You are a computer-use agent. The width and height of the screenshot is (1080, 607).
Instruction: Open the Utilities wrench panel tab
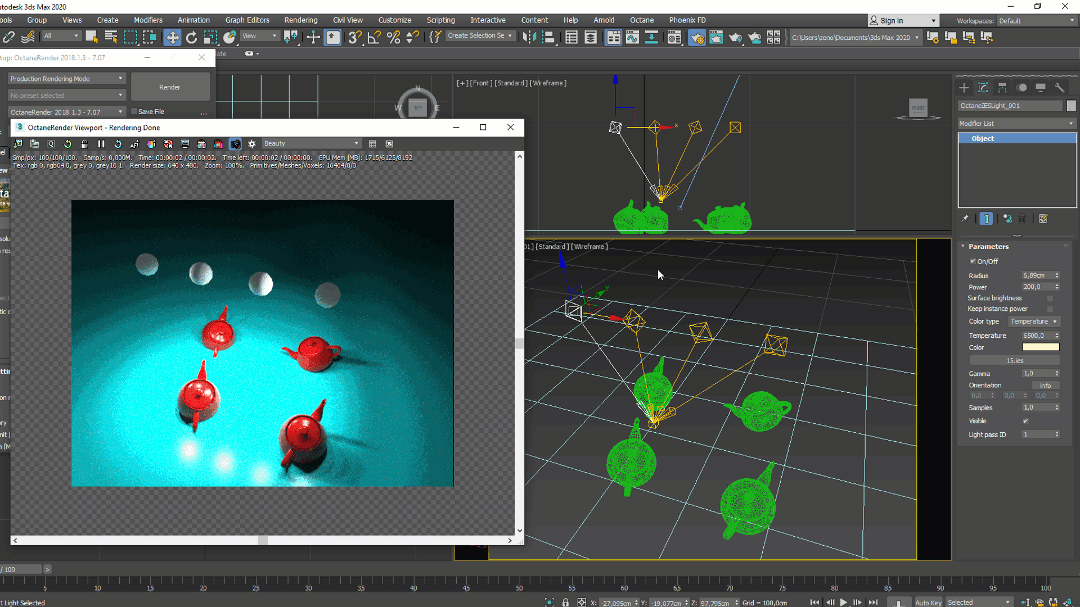tap(1059, 88)
